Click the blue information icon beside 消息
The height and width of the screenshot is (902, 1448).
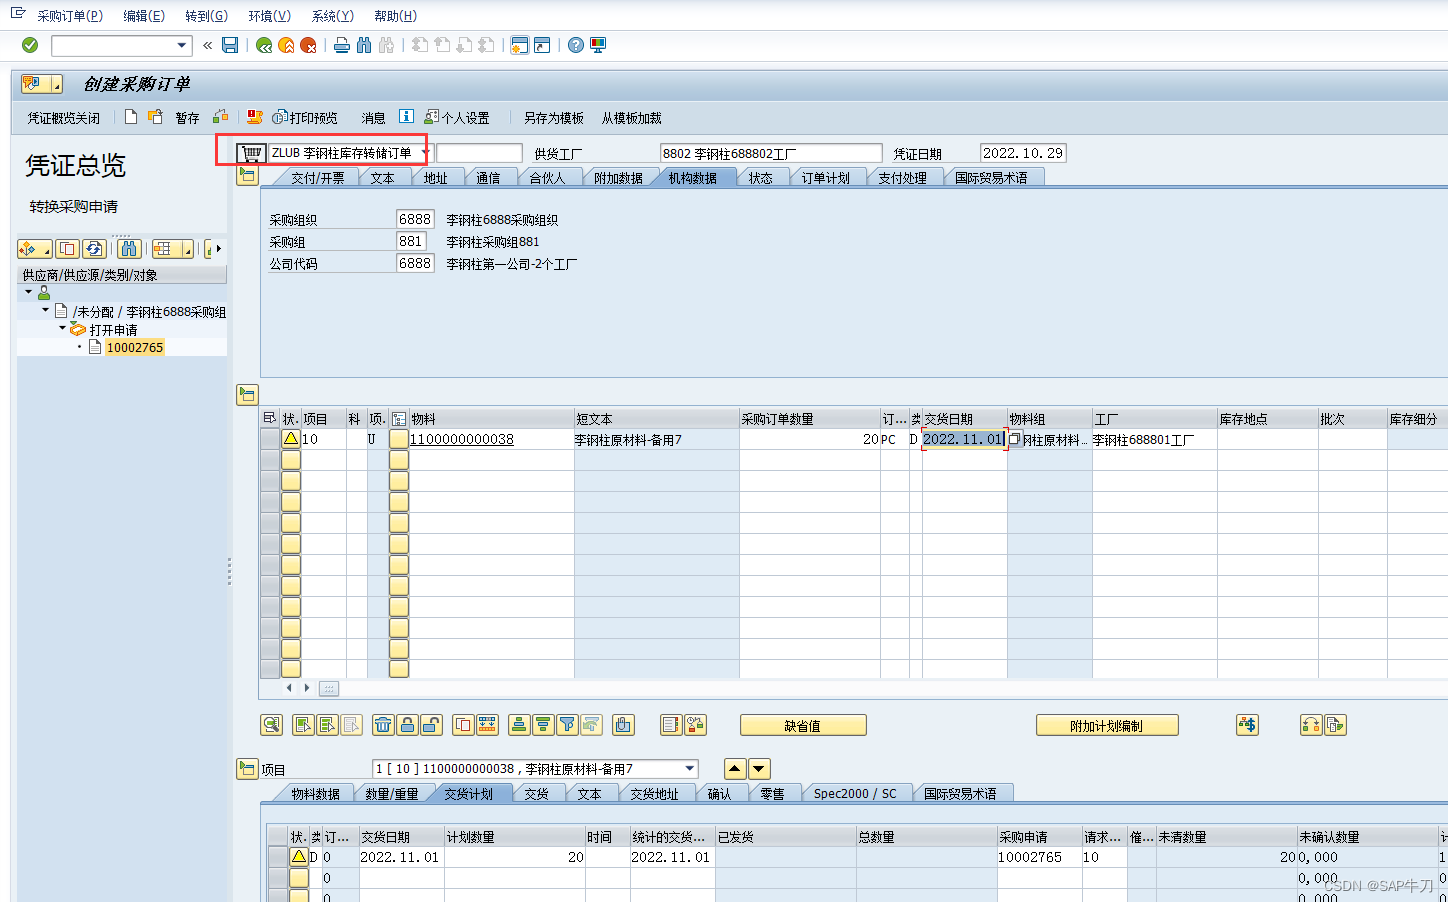(x=406, y=117)
